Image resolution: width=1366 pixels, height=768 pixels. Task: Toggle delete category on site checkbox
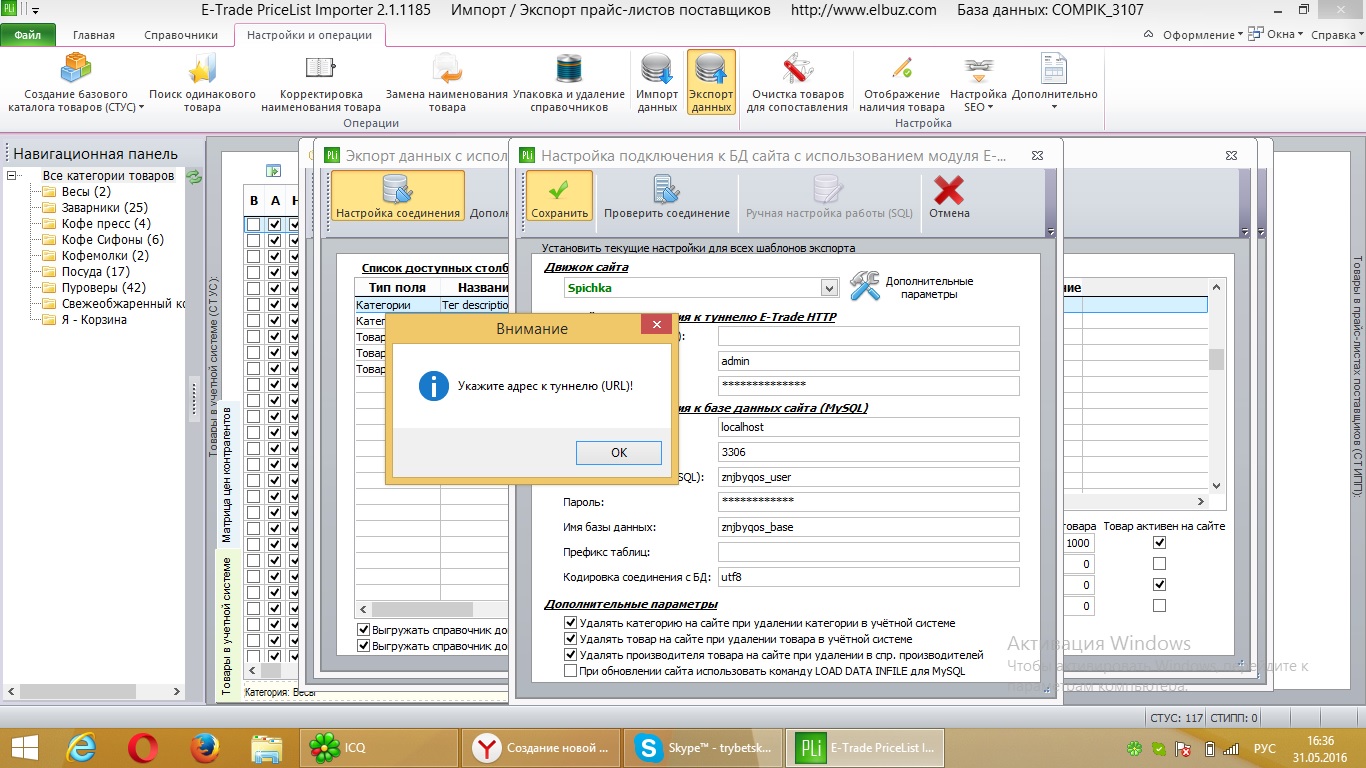(570, 623)
